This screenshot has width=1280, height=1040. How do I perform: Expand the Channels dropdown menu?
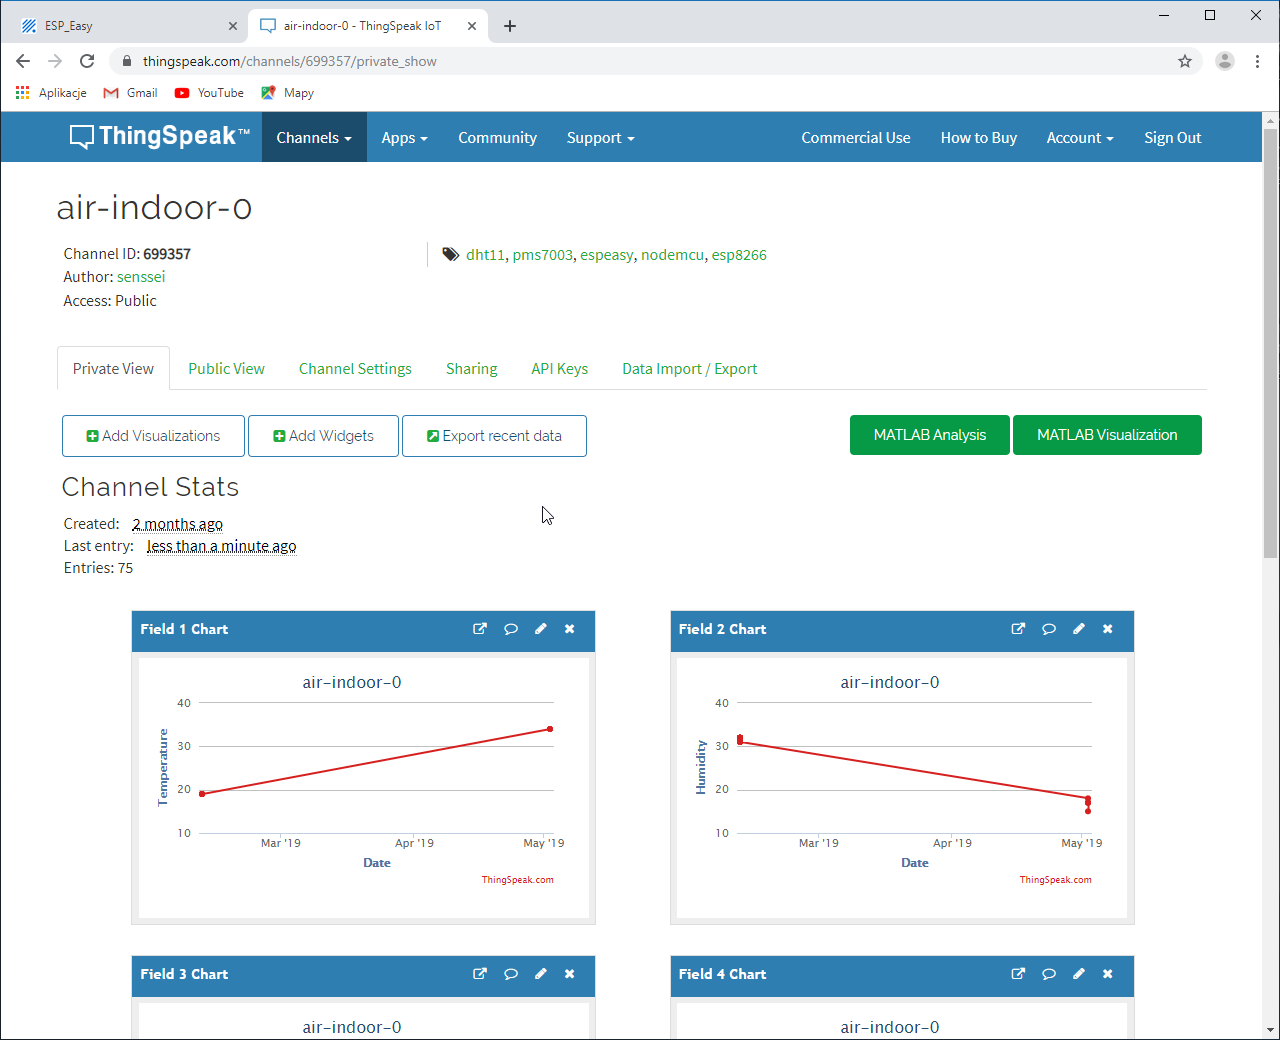click(x=314, y=138)
